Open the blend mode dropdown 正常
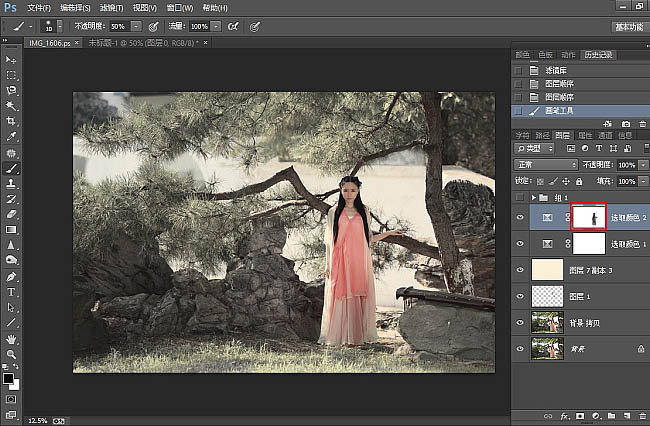The image size is (650, 426). [545, 164]
